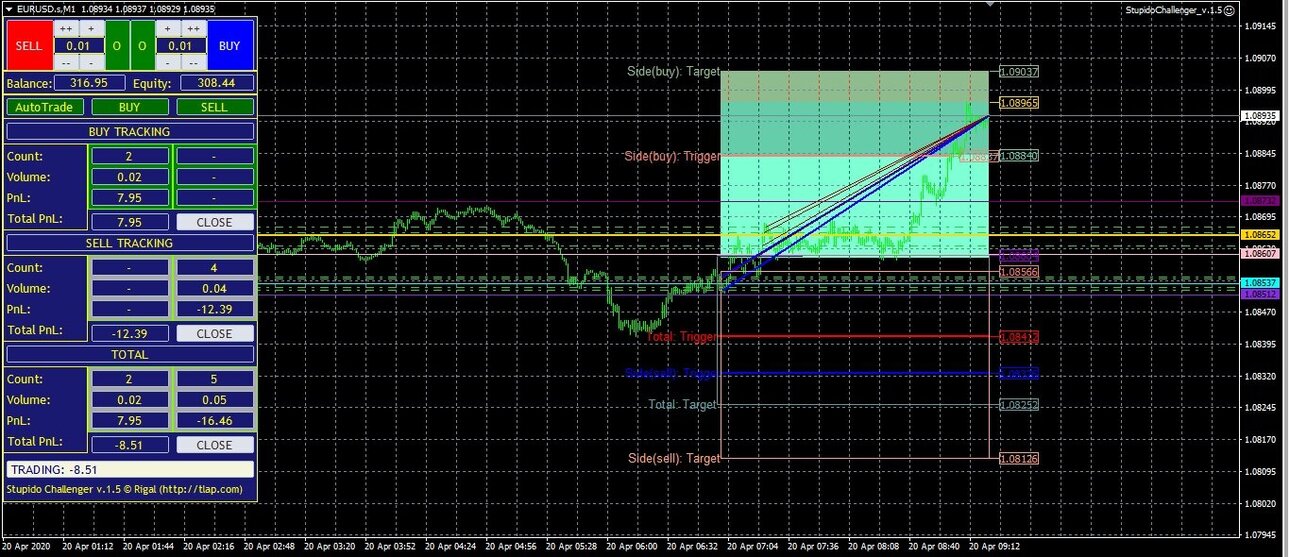Click the 20 Apr 09:12 time axis label
1290x557 pixels.
pos(994,548)
